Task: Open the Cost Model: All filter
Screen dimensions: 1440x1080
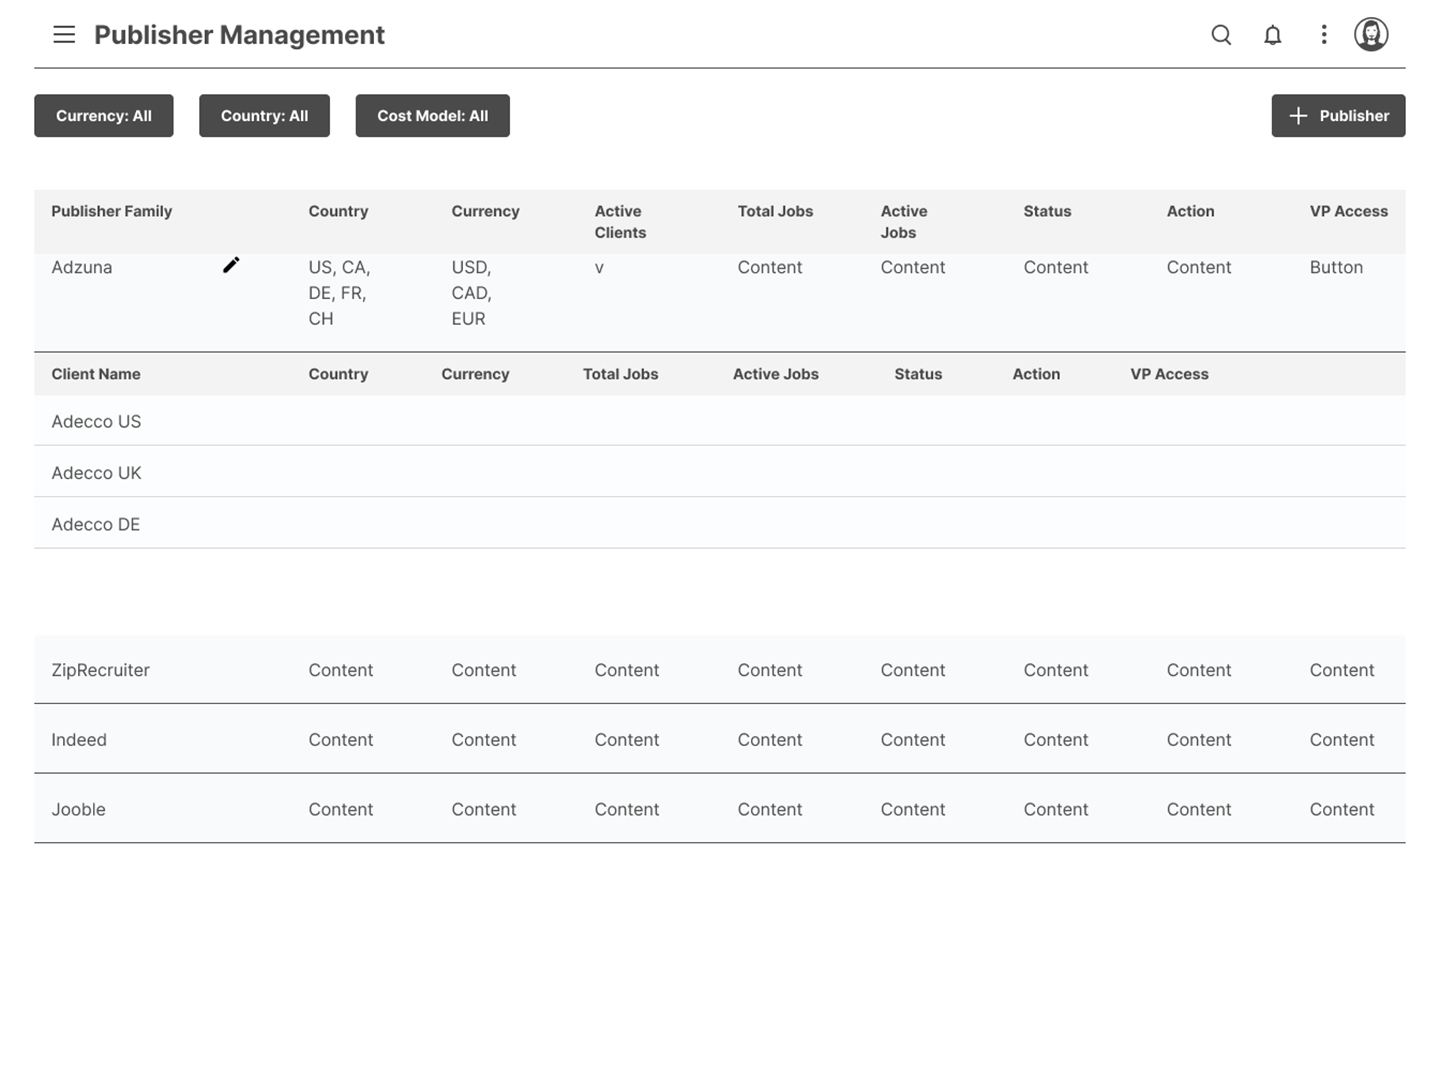Action: (432, 116)
